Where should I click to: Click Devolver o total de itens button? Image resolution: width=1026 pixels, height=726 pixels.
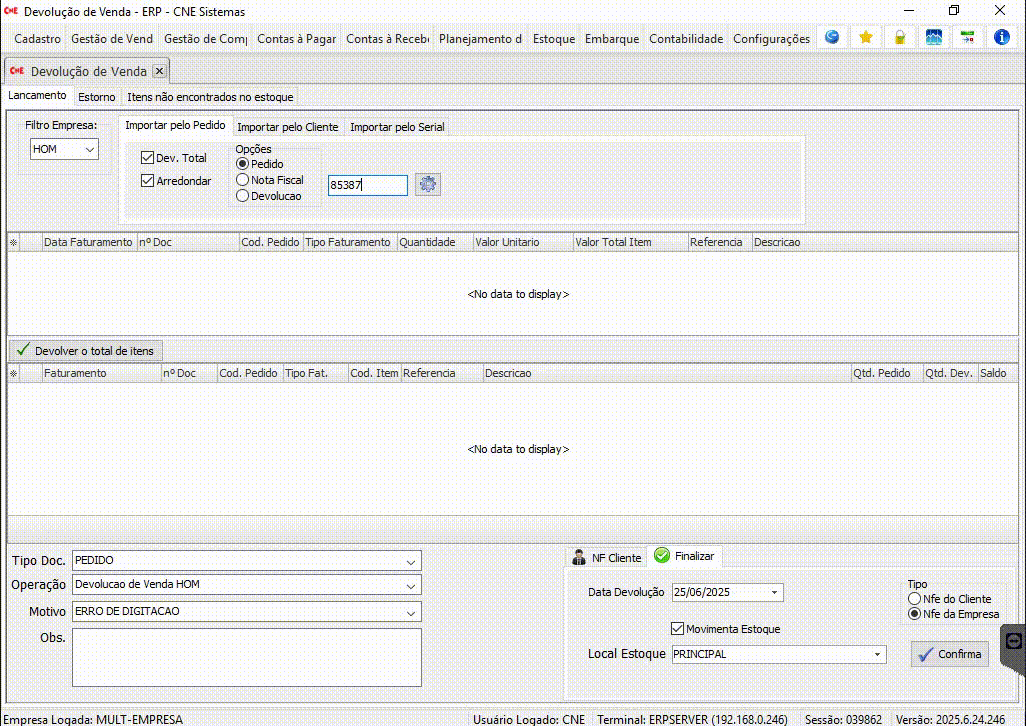point(85,351)
